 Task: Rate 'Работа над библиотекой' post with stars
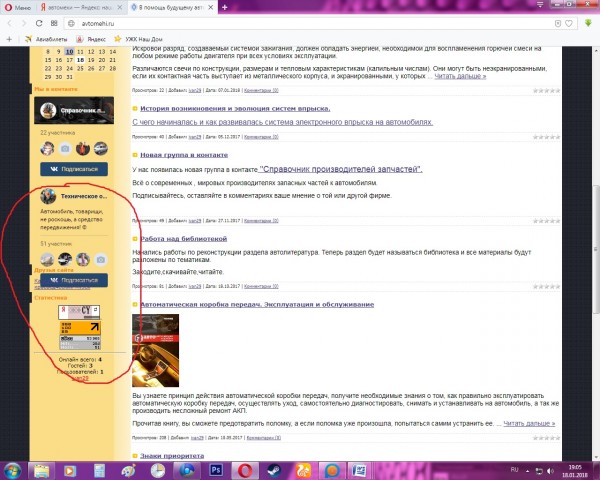pyautogui.click(x=546, y=287)
